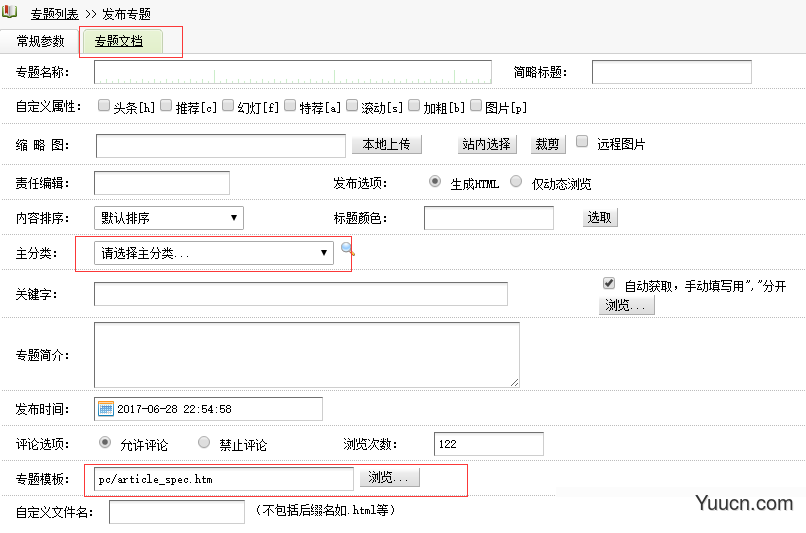Image resolution: width=806 pixels, height=533 pixels.
Task: Open the 请选择主分类 dropdown
Action: tap(214, 253)
